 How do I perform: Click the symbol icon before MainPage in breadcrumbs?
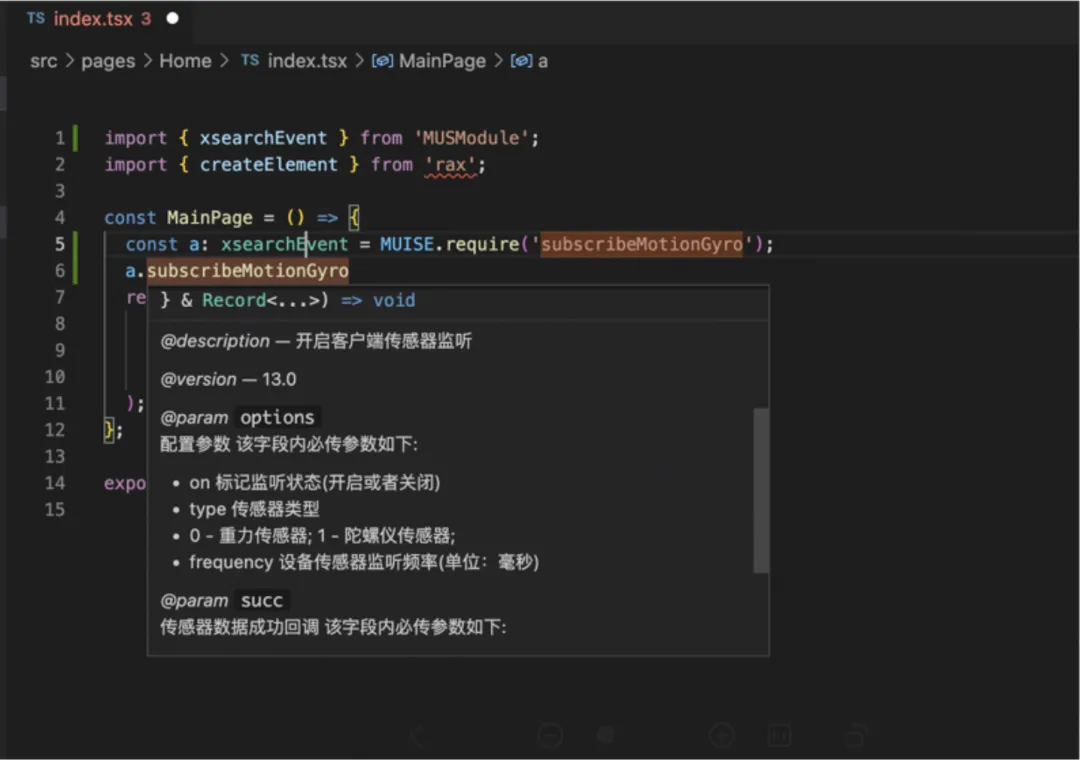(x=382, y=61)
